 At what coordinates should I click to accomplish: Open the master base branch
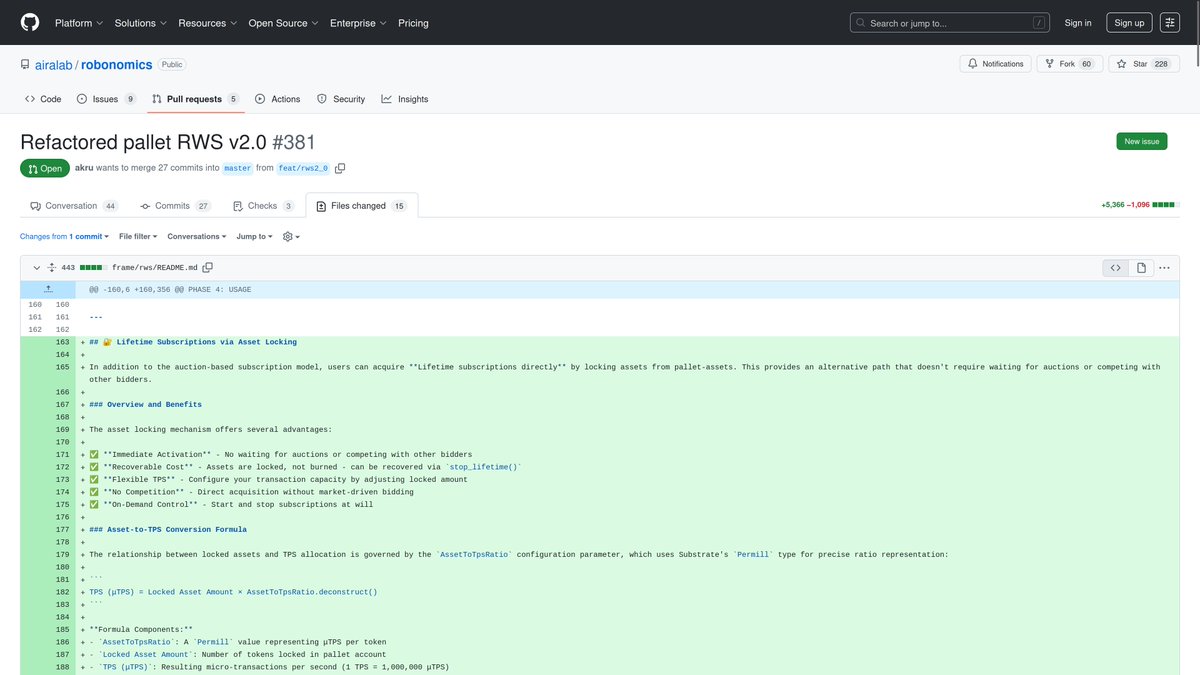click(x=237, y=168)
